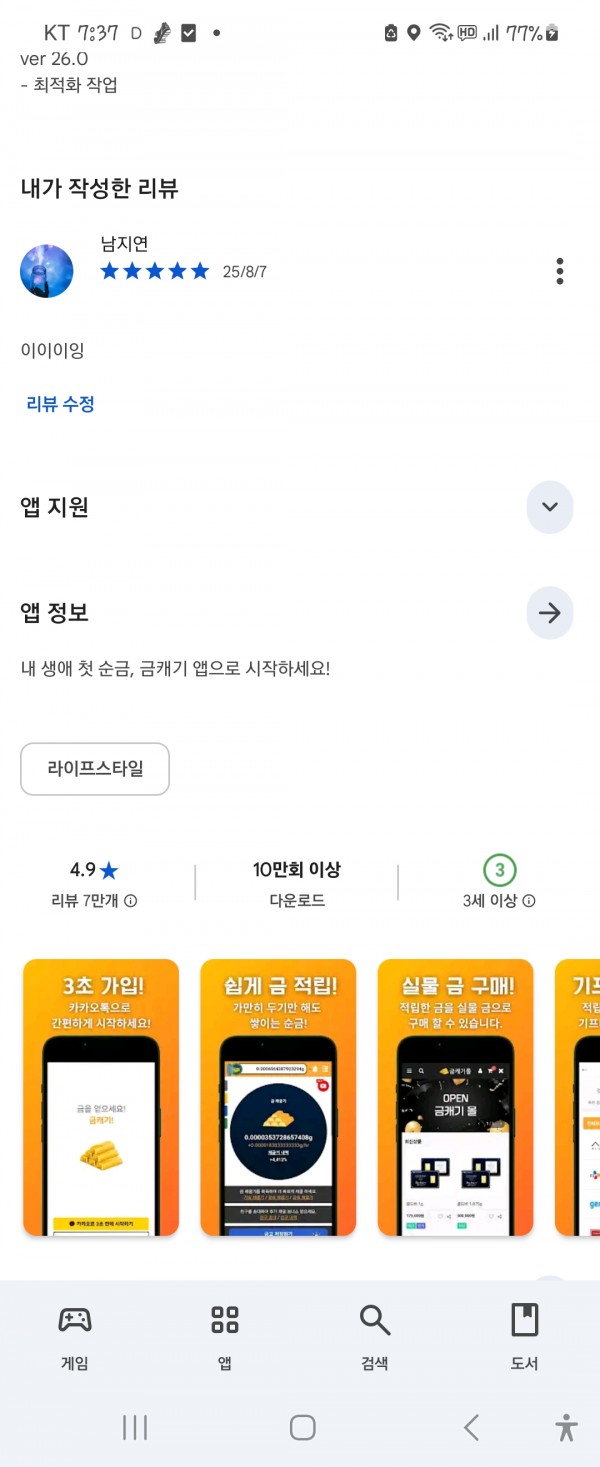Tap the 리뷰 수정 link
The image size is (600, 1467).
61,404
